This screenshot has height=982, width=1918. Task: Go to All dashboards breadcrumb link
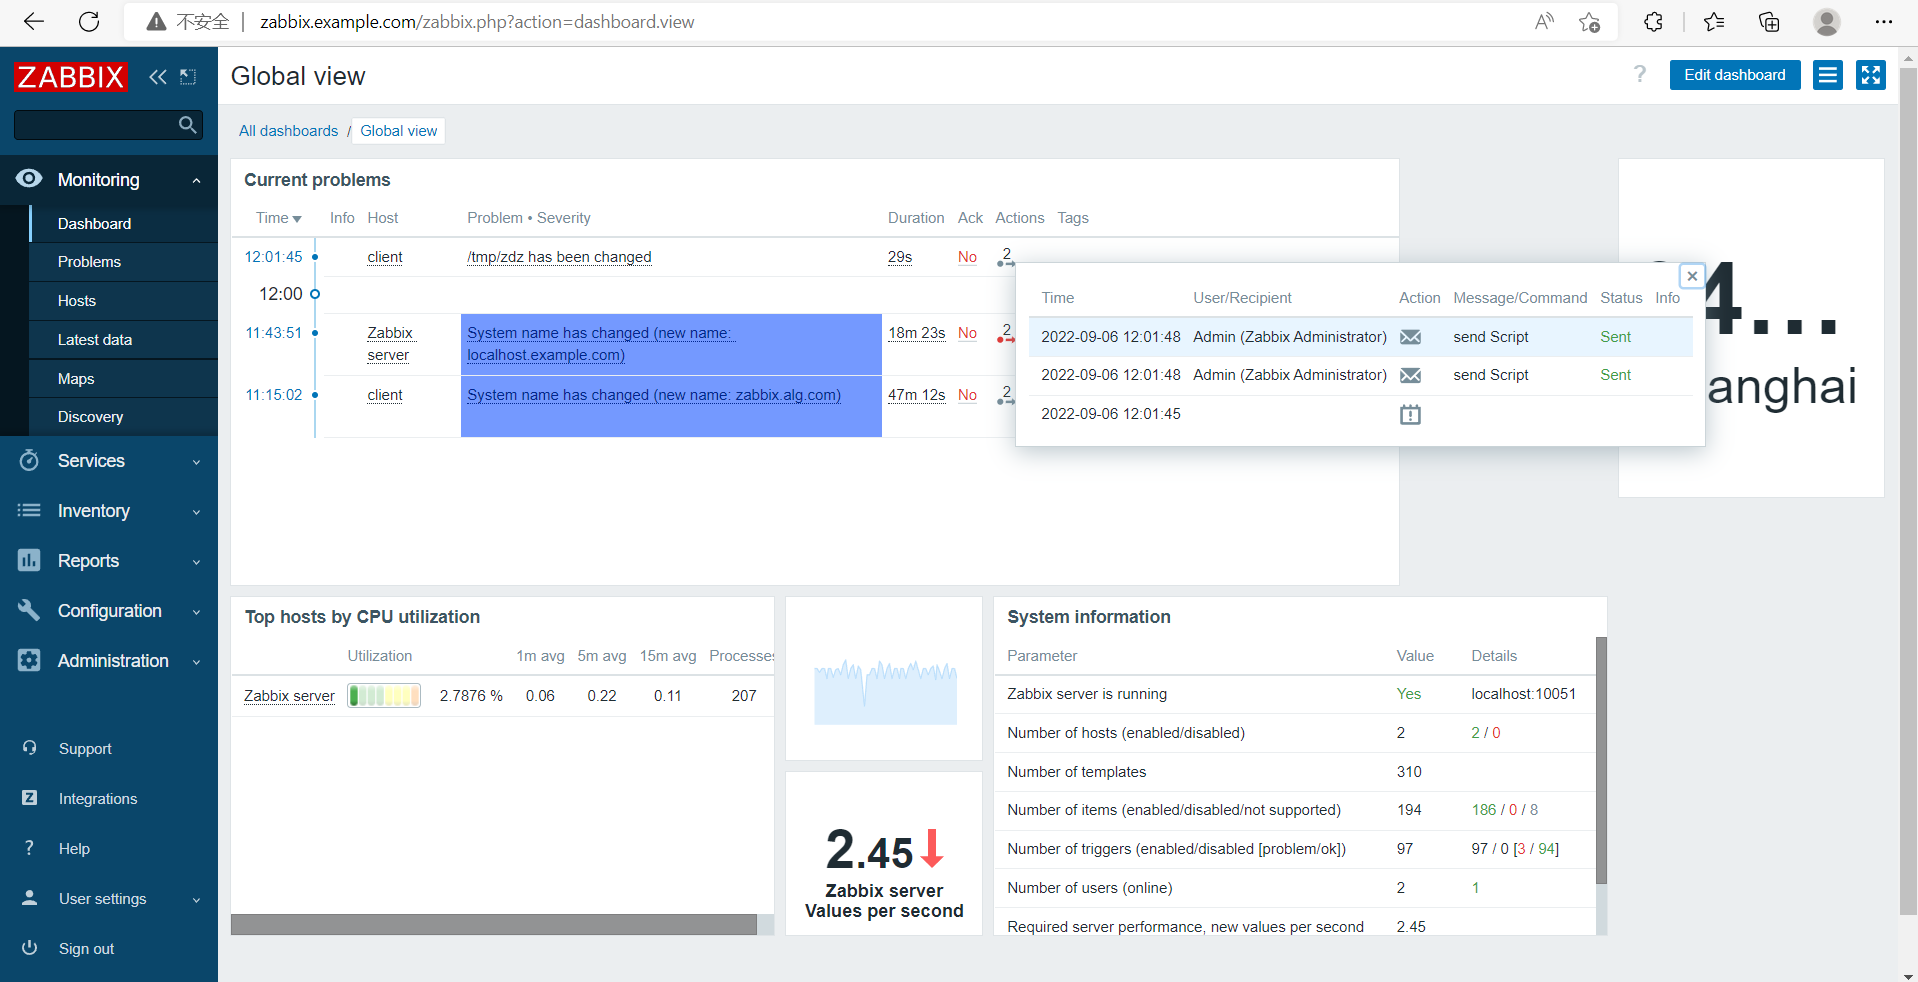point(288,131)
